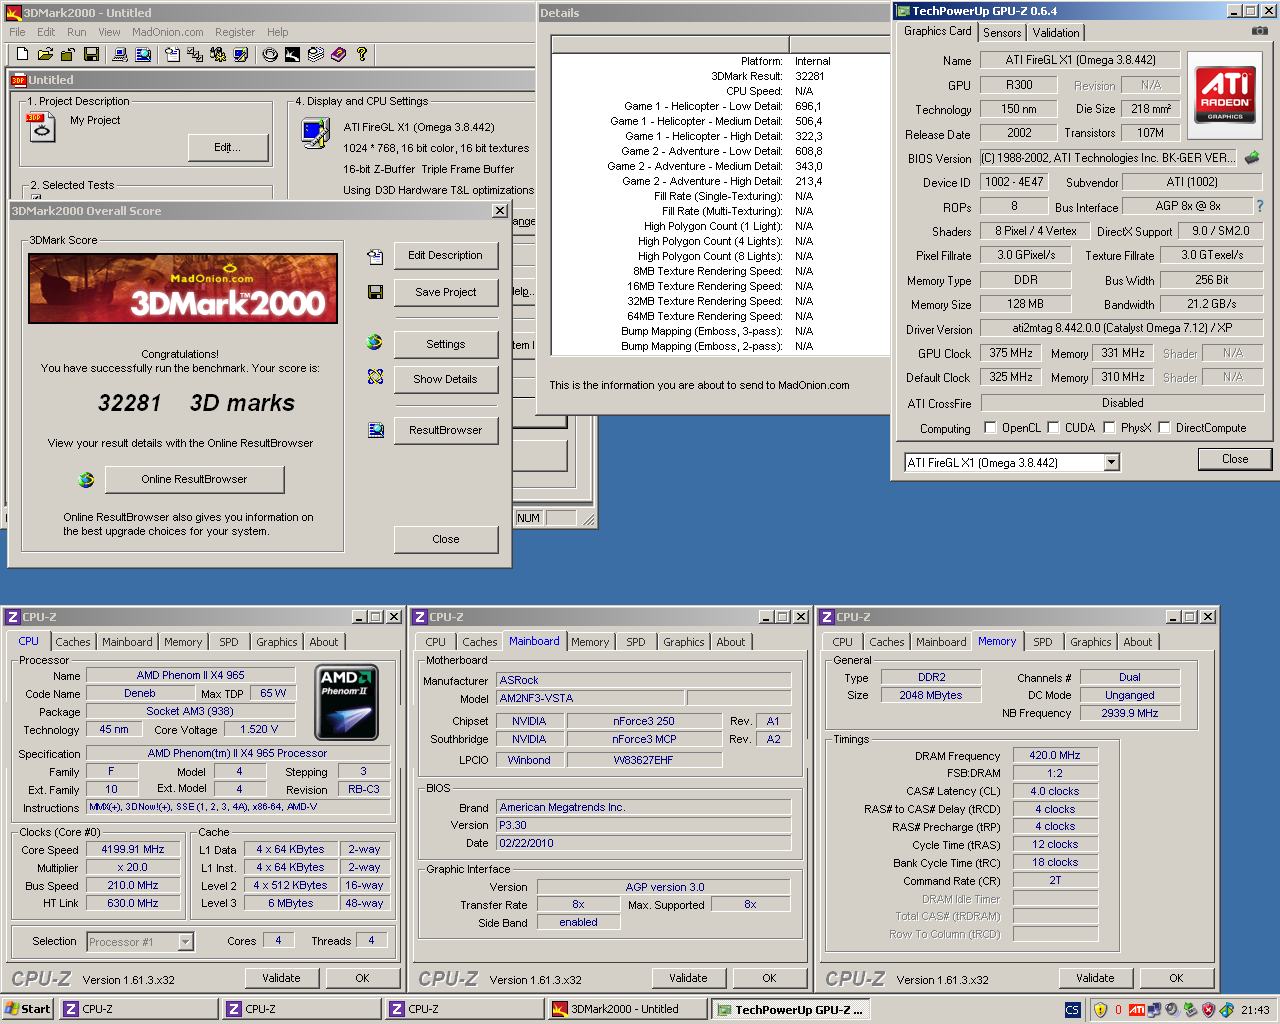Image resolution: width=1280 pixels, height=1024 pixels.
Task: Click the red ATI tray icon
Action: click(1136, 1009)
